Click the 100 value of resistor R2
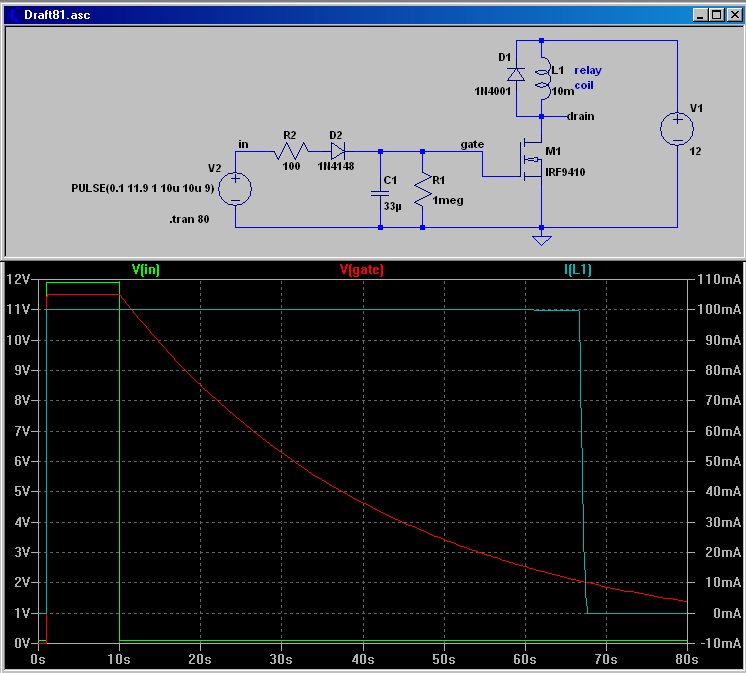 291,166
